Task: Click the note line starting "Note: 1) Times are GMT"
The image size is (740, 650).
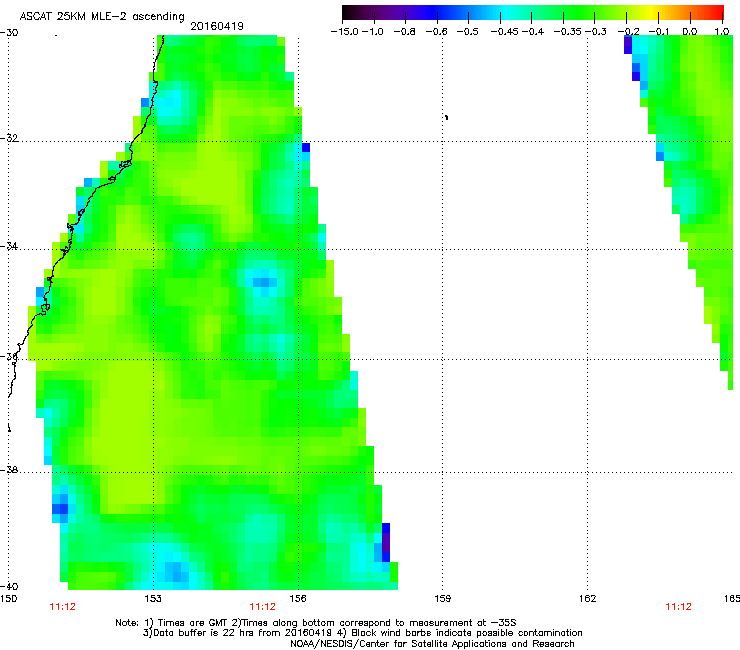Action: point(316,623)
